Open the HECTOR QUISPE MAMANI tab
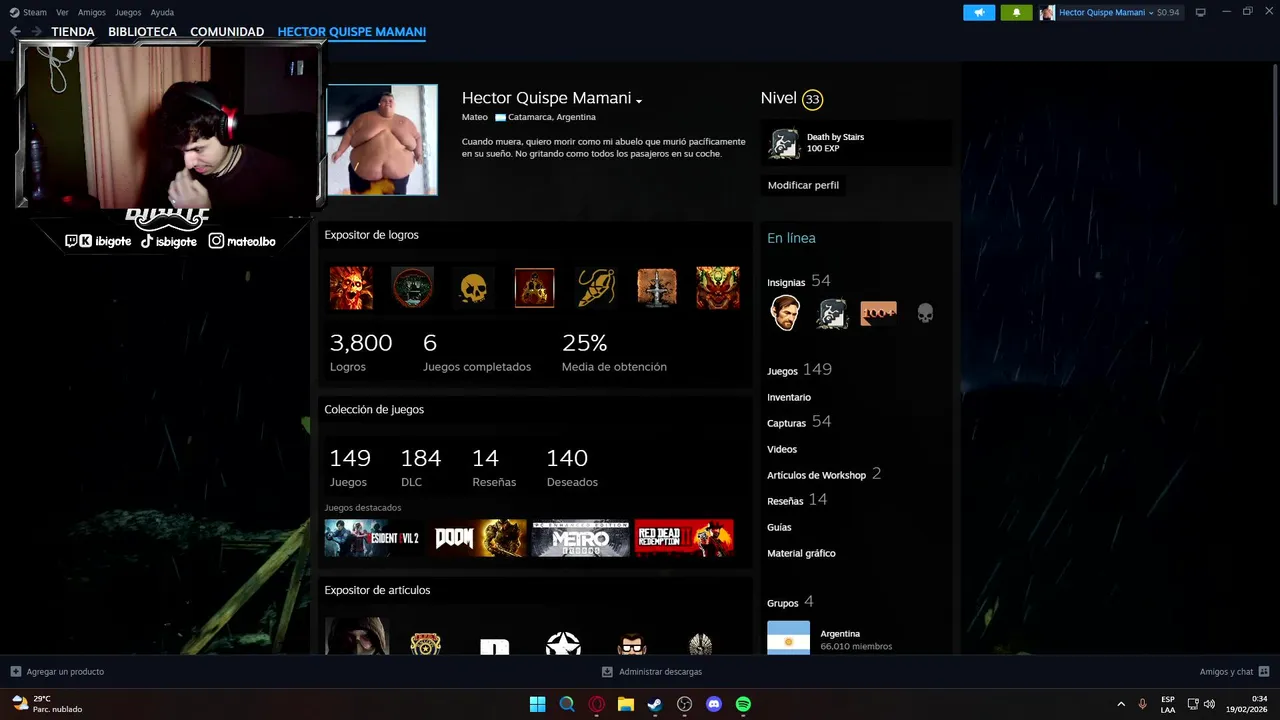The height and width of the screenshot is (720, 1280). point(352,32)
